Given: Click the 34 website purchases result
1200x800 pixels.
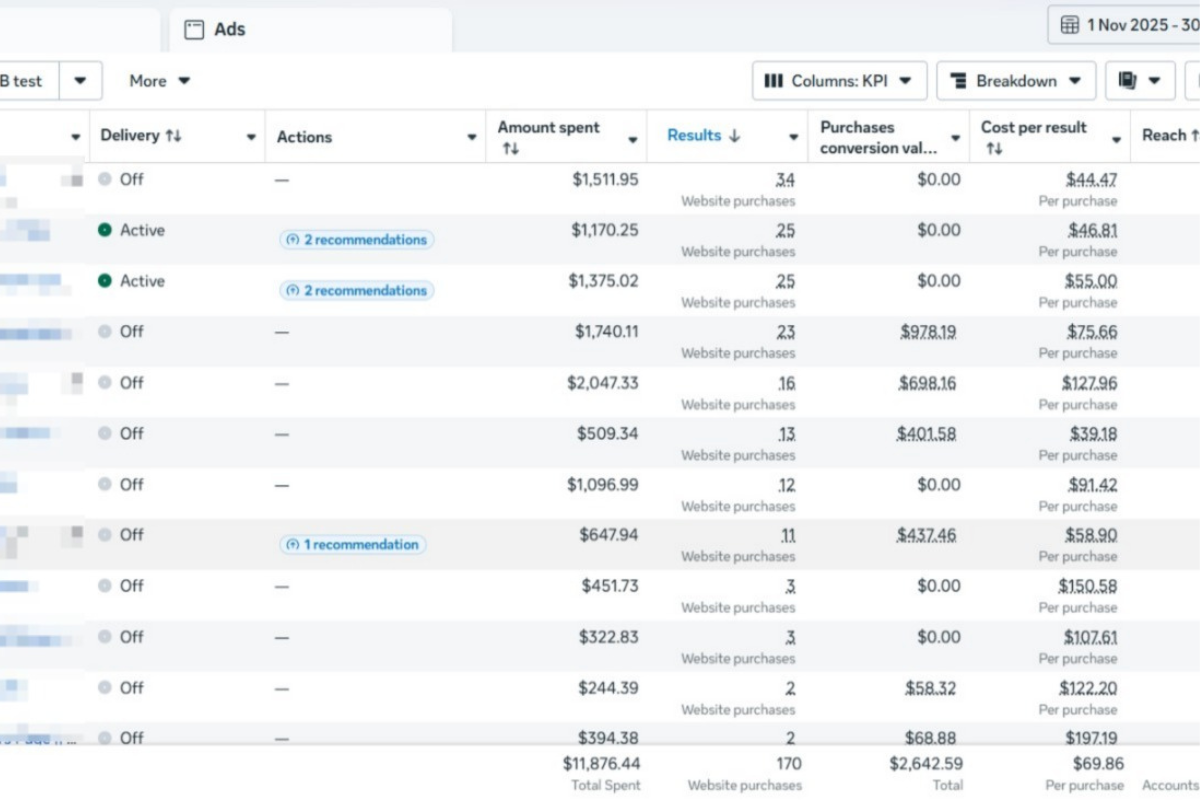Looking at the screenshot, I should pyautogui.click(x=785, y=180).
